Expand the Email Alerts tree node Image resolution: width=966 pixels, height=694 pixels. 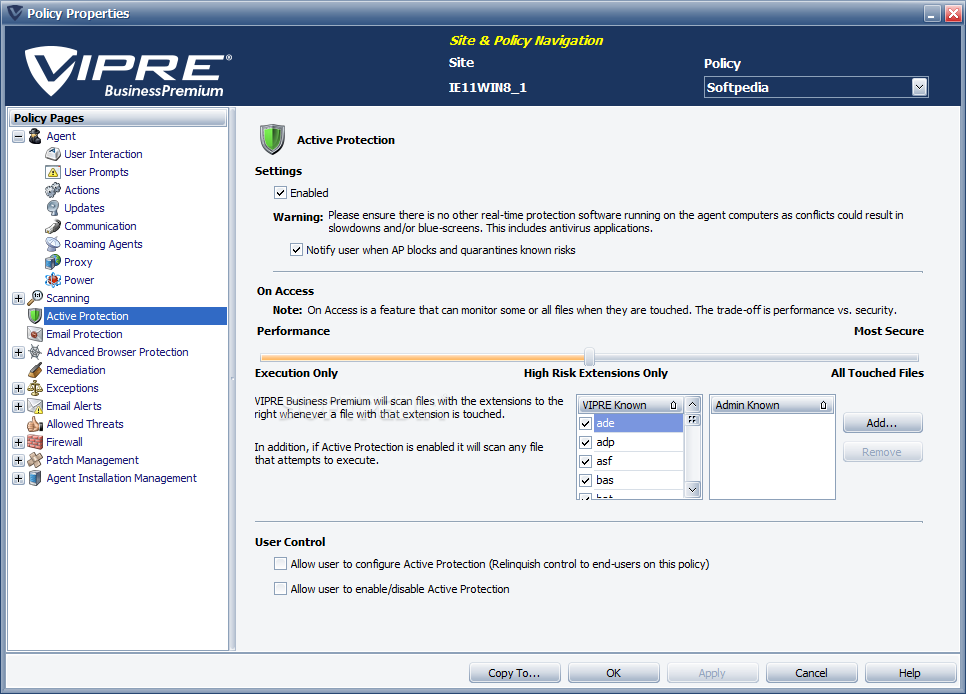[x=18, y=406]
